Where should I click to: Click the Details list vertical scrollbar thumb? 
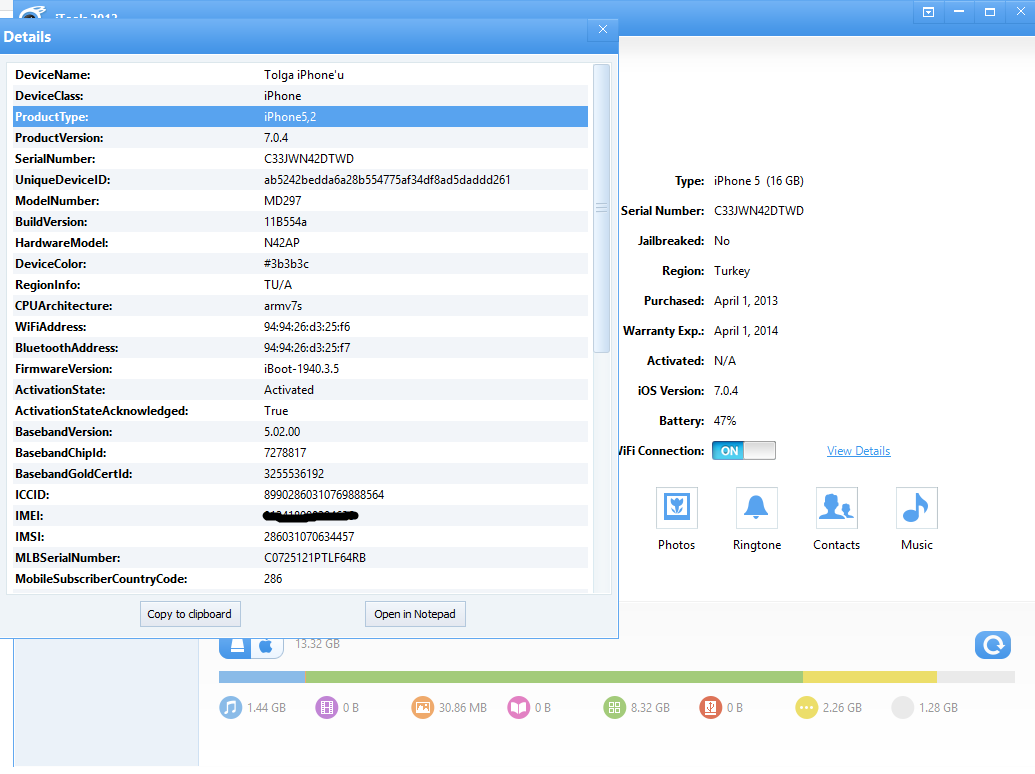pyautogui.click(x=601, y=208)
